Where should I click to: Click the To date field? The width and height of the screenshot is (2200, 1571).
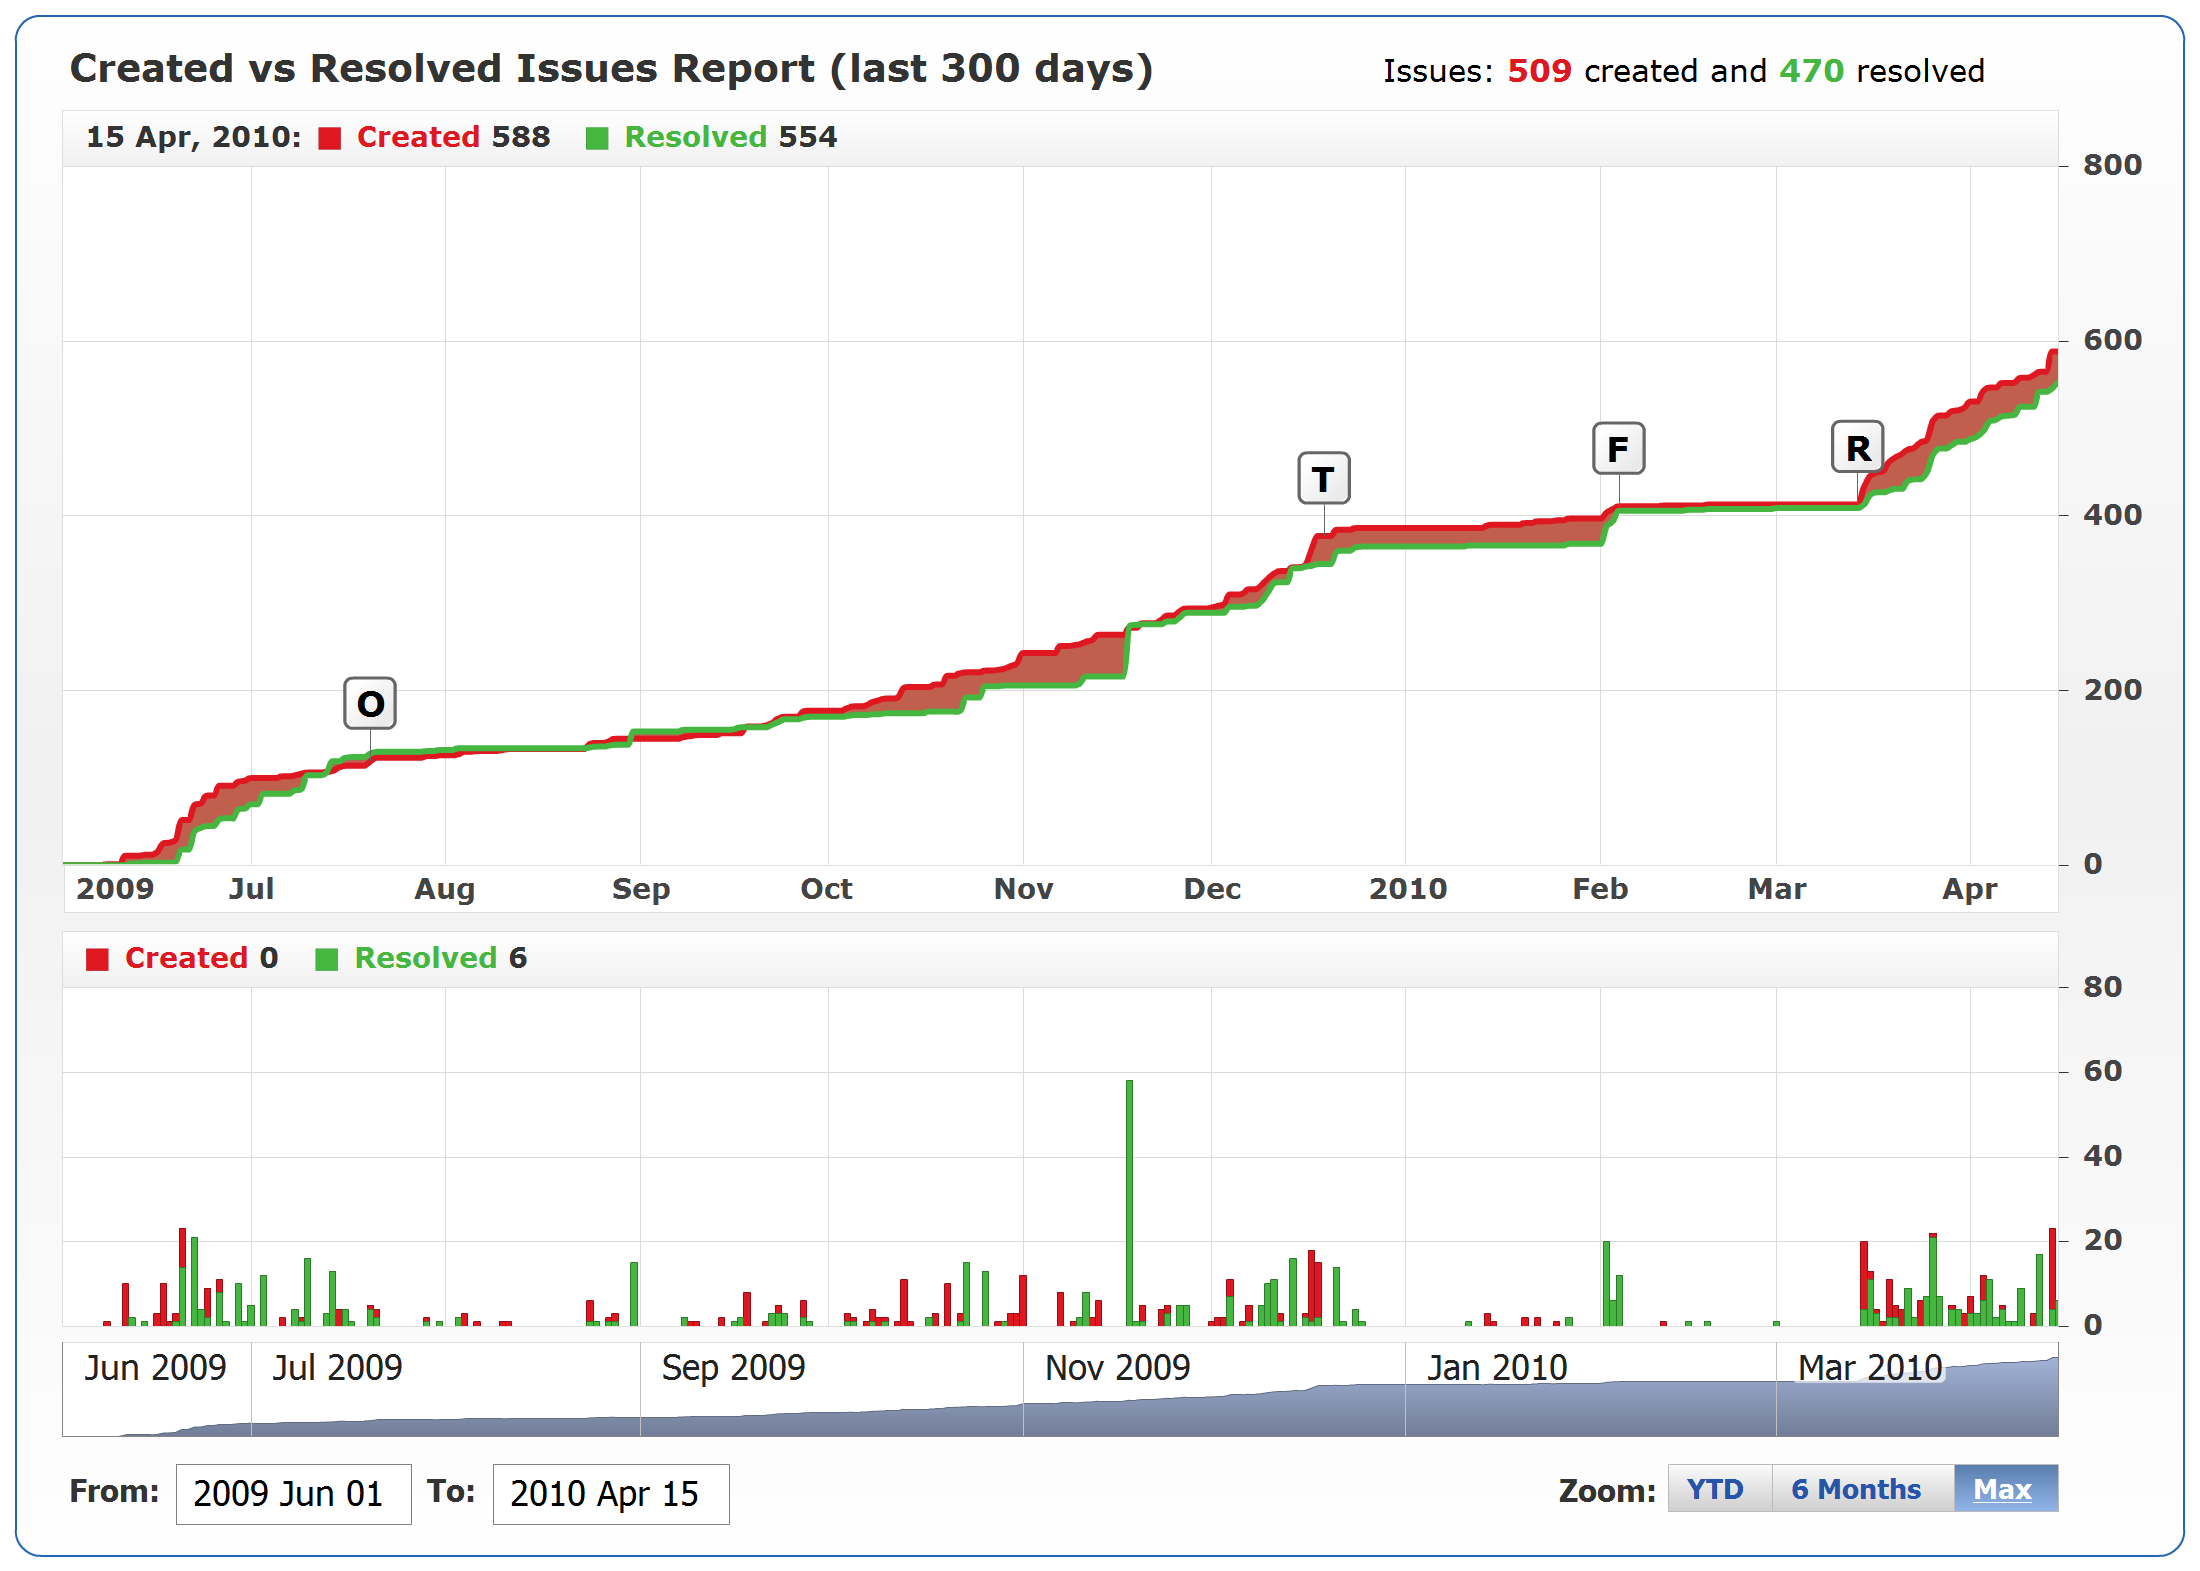coord(610,1494)
